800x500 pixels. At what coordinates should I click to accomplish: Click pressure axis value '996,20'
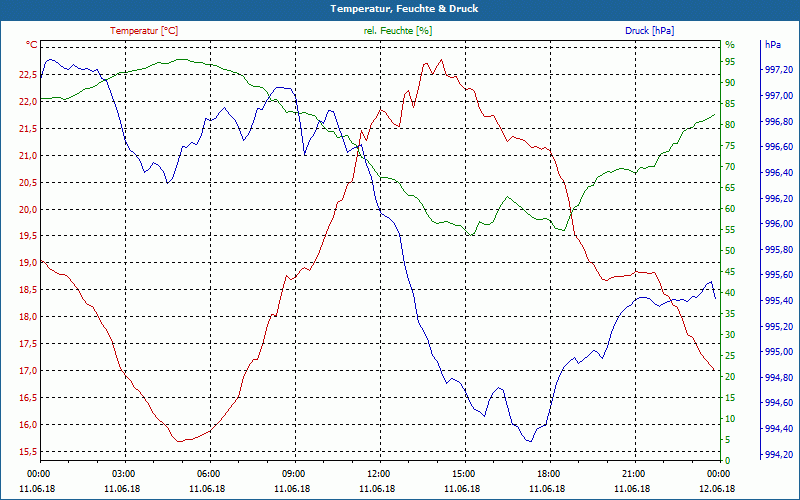pyautogui.click(x=780, y=198)
